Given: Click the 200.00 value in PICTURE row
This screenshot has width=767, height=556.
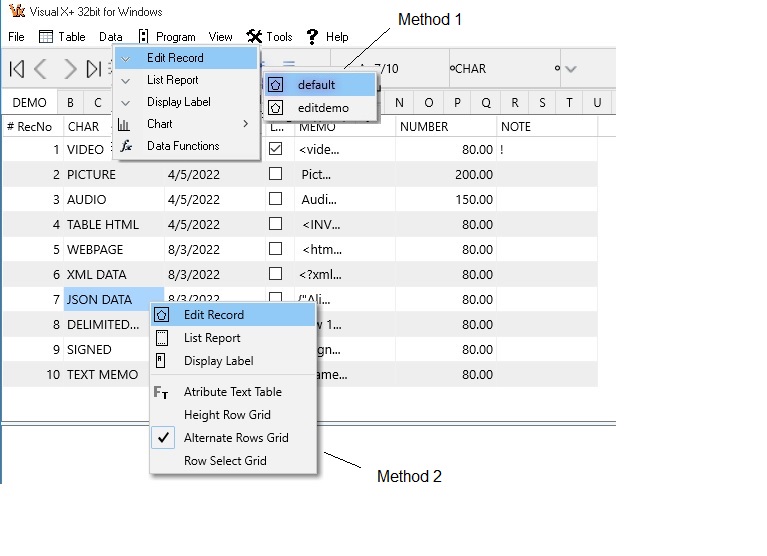Looking at the screenshot, I should pyautogui.click(x=474, y=175).
